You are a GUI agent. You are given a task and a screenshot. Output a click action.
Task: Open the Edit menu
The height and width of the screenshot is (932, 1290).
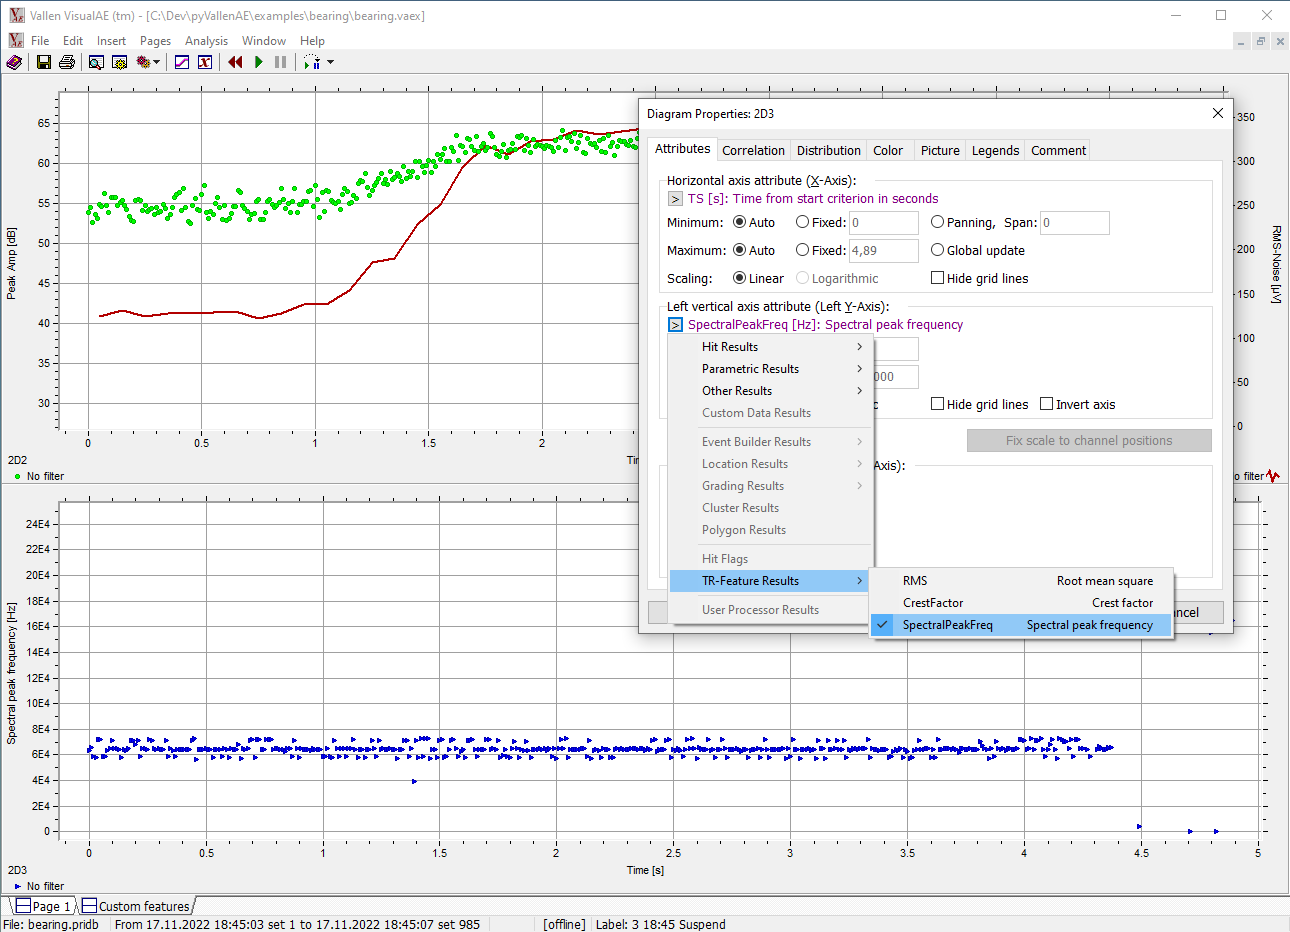coord(73,41)
